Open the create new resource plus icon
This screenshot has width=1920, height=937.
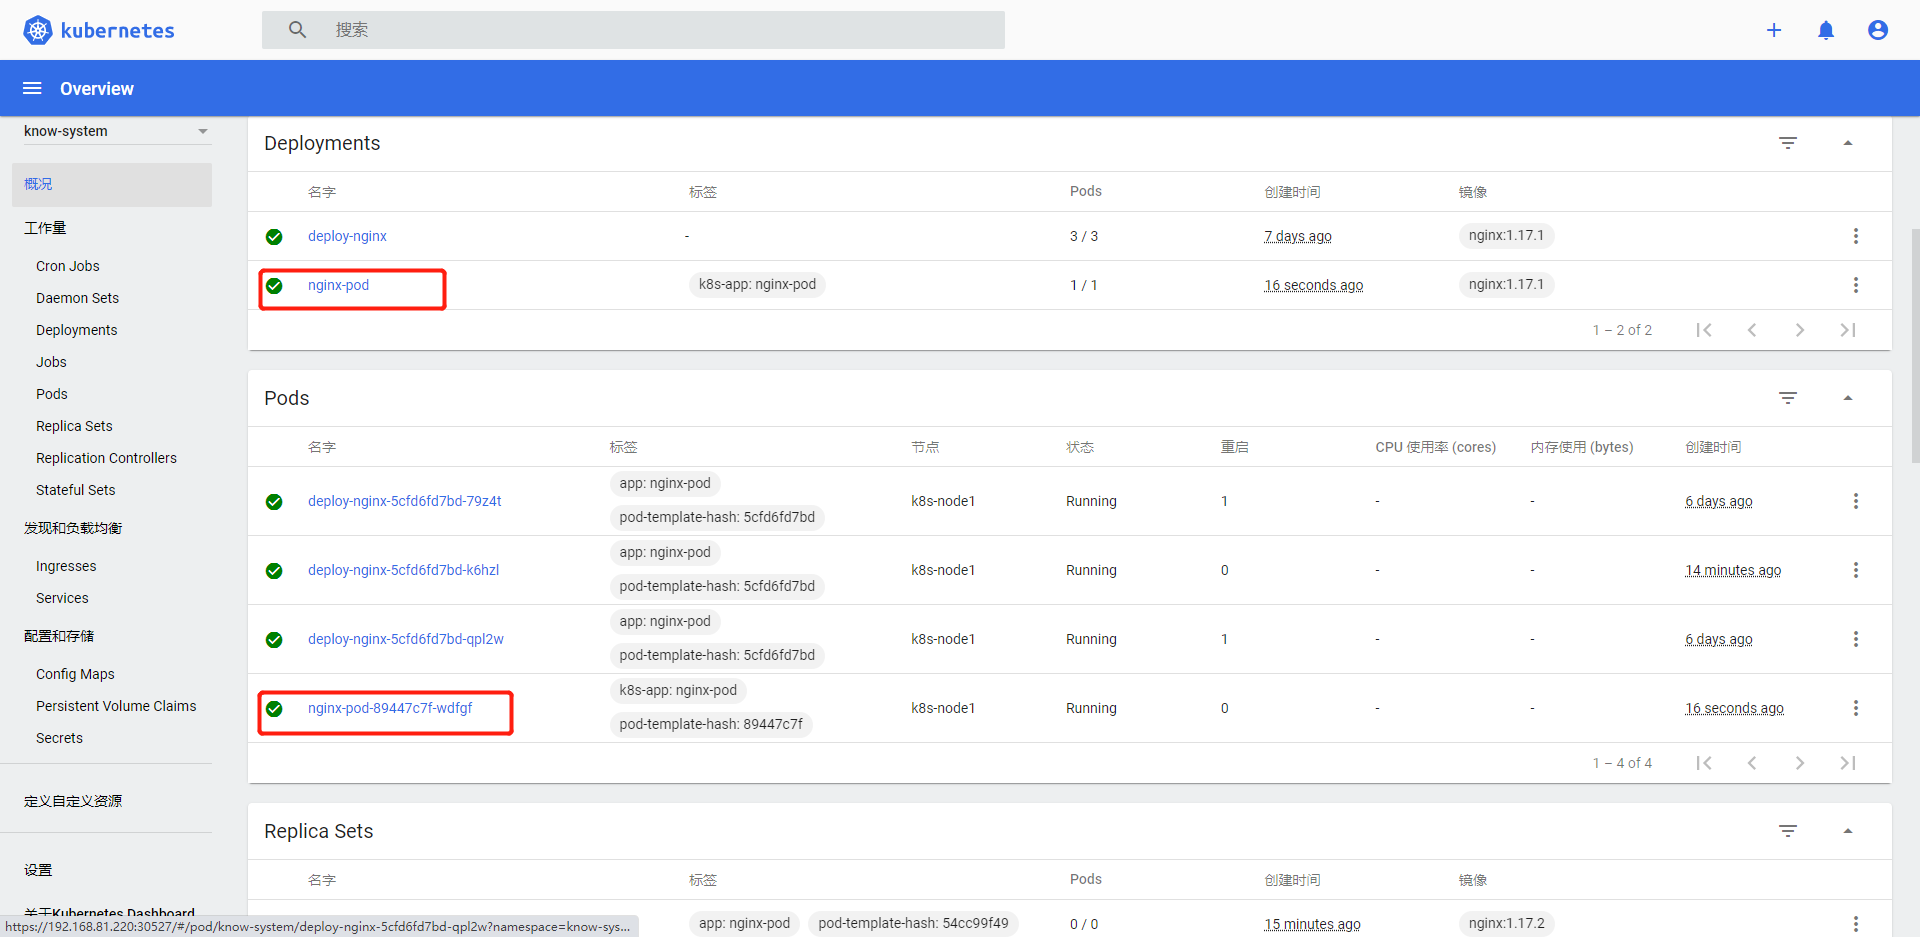(x=1774, y=30)
